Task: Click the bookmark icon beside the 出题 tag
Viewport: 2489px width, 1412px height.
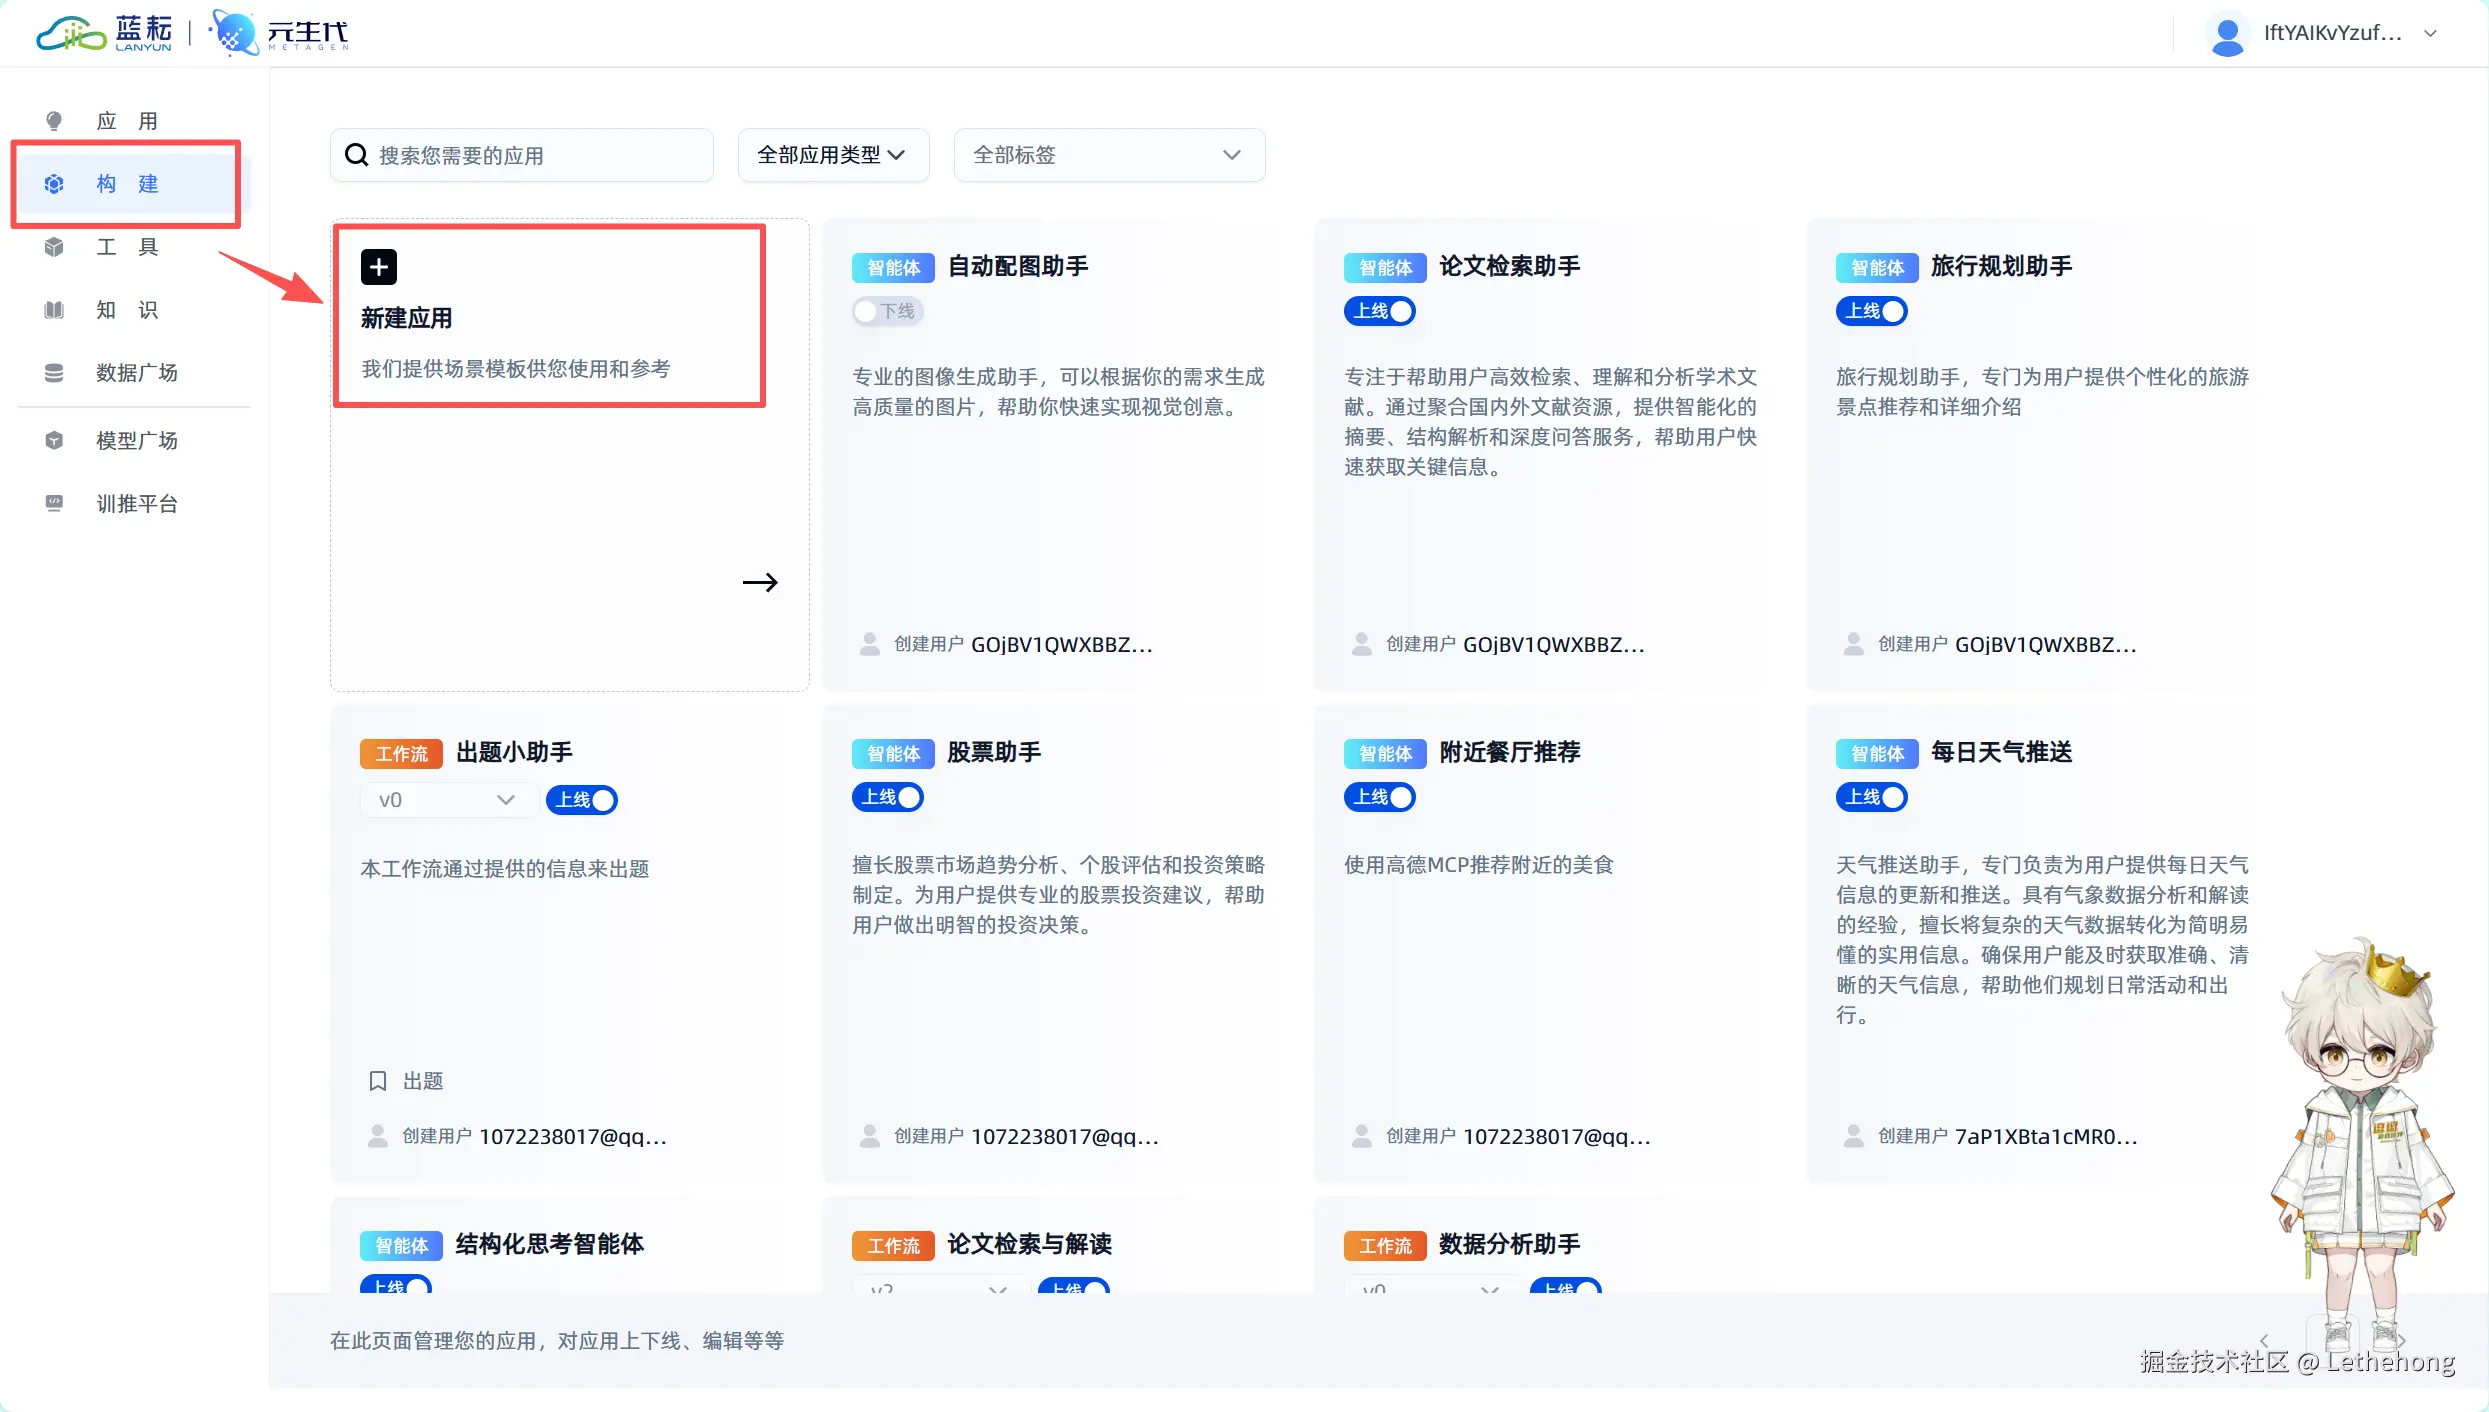Action: [x=378, y=1081]
